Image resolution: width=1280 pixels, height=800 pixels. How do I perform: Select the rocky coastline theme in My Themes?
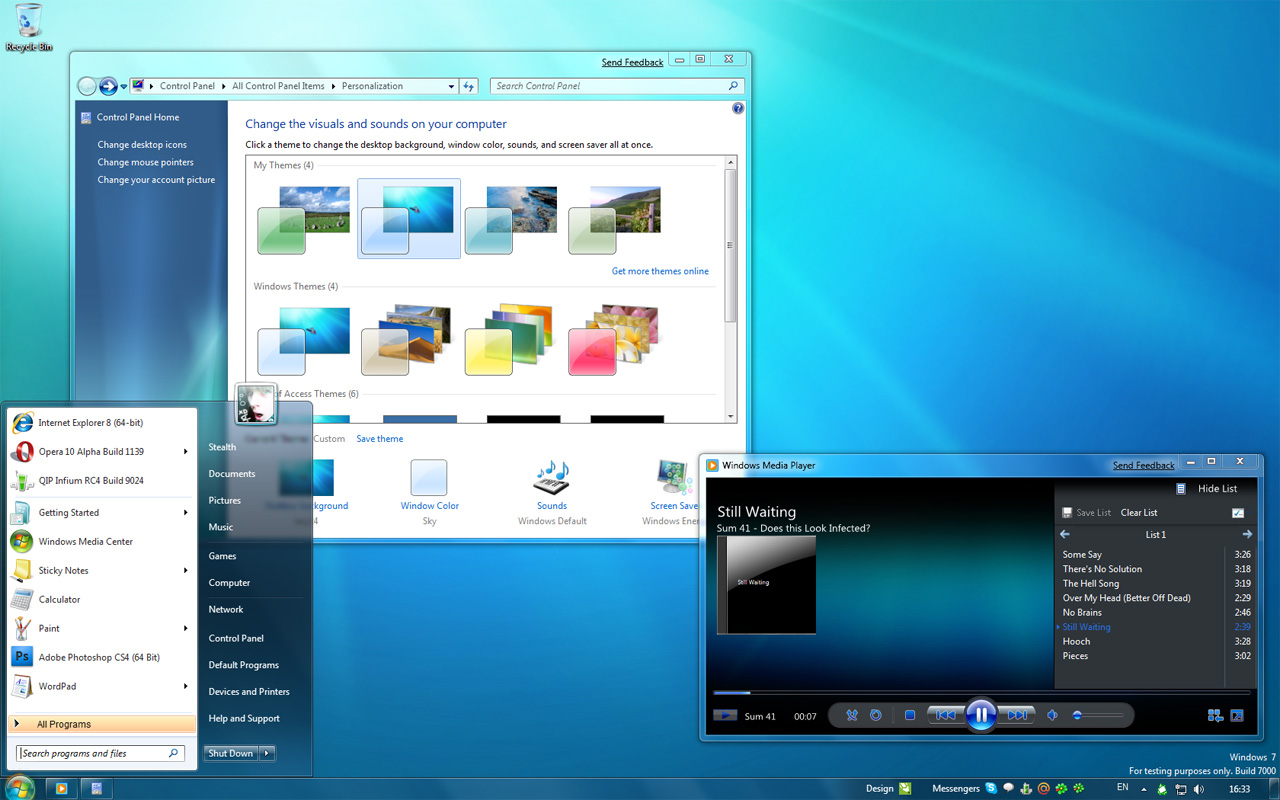[x=511, y=220]
